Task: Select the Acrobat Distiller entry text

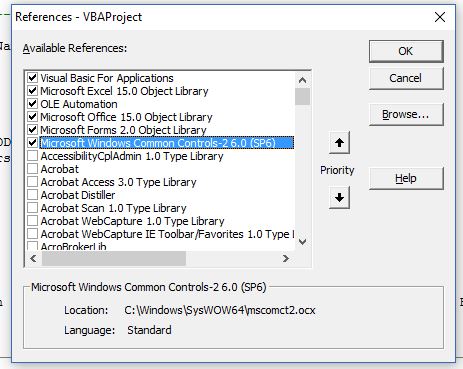Action: (x=78, y=195)
